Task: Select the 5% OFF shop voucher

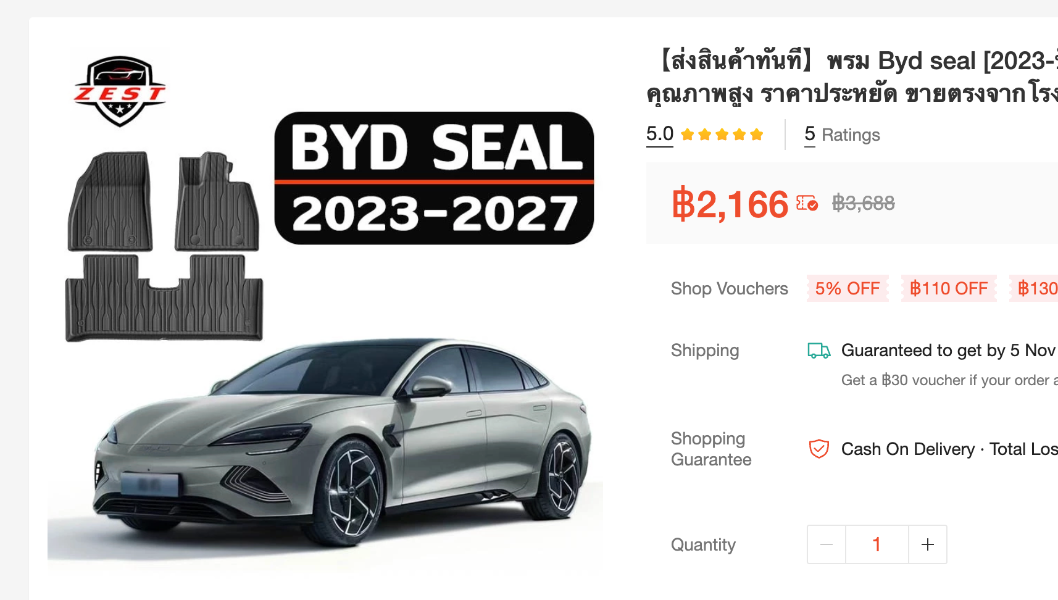Action: (x=847, y=289)
